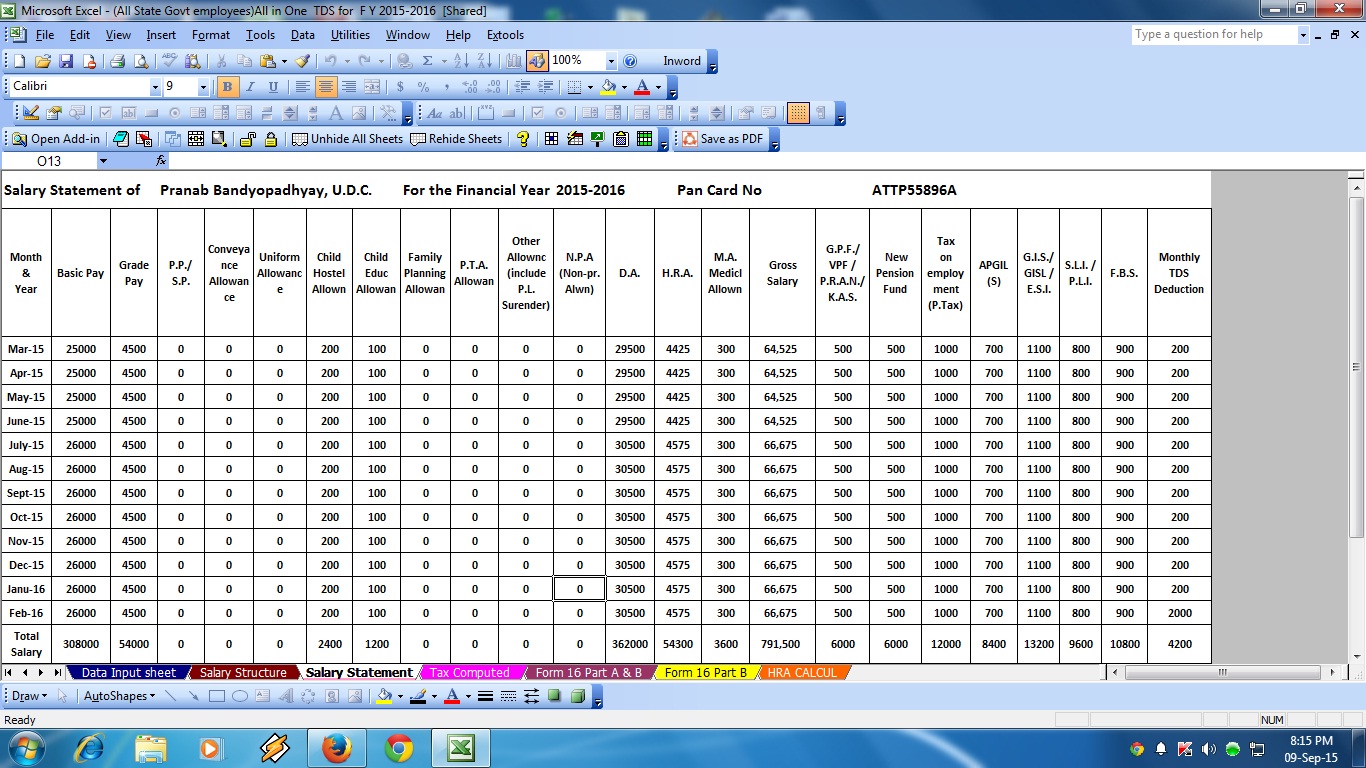Toggle Underline formatting
Image resolution: width=1366 pixels, height=768 pixels.
[x=273, y=87]
